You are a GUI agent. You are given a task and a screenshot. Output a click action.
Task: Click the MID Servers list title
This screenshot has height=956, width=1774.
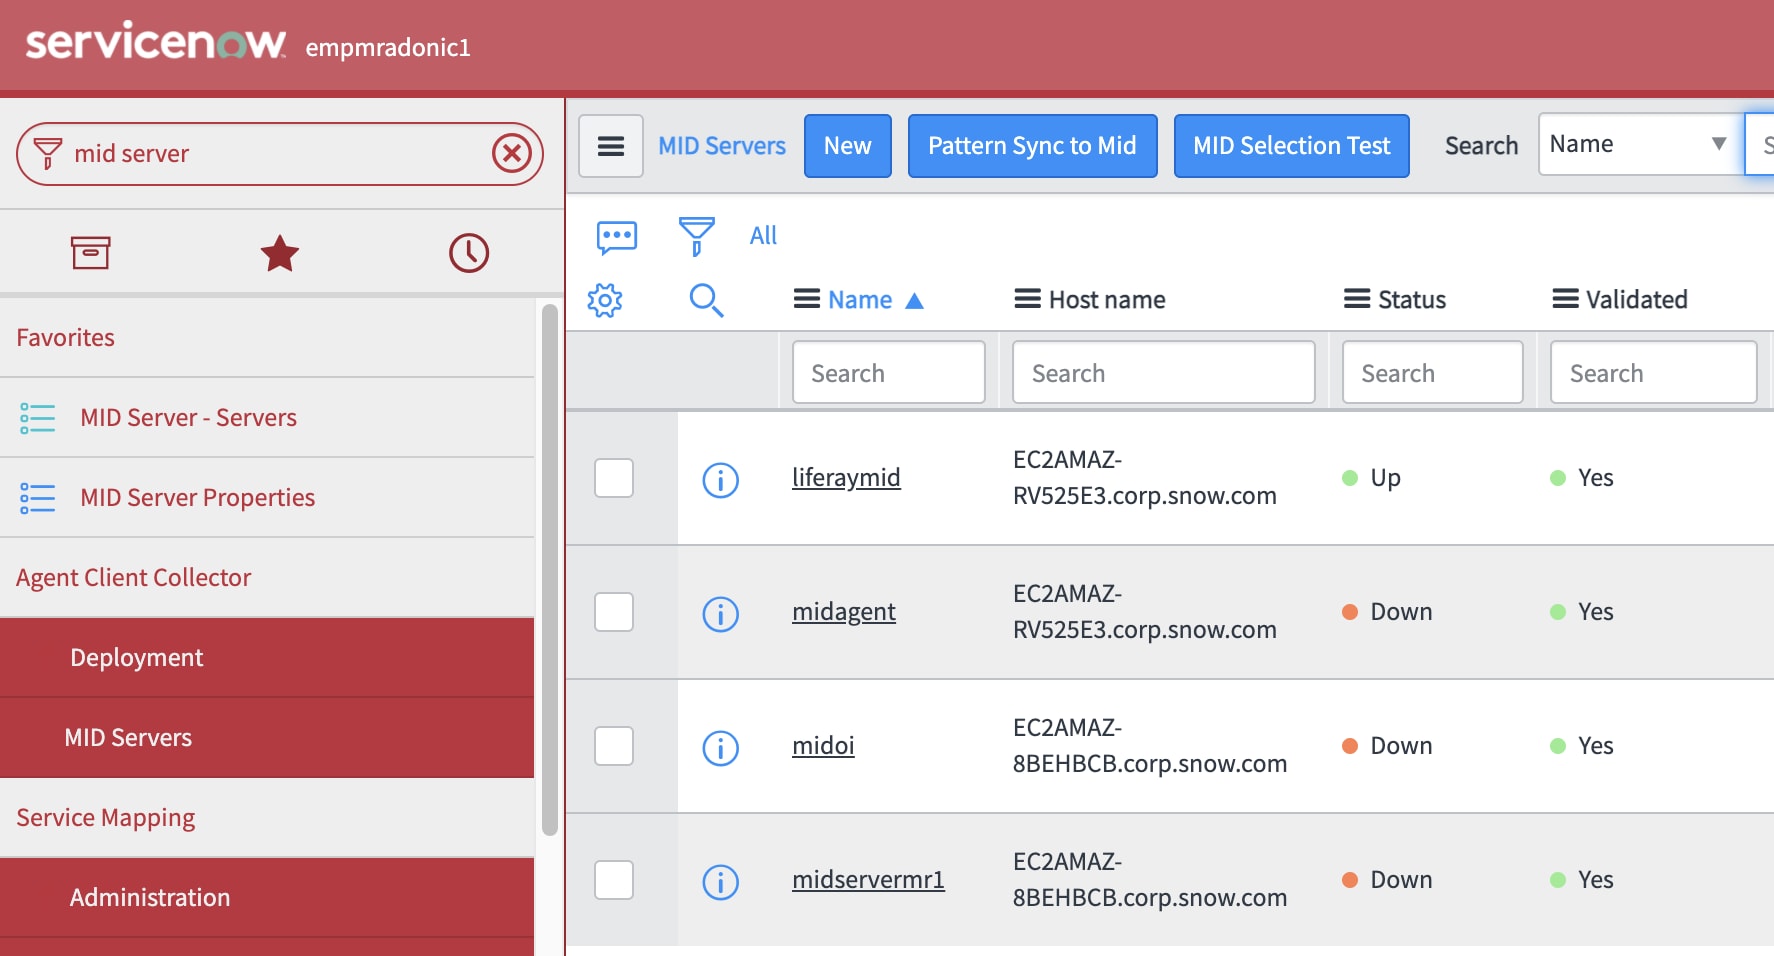722,146
